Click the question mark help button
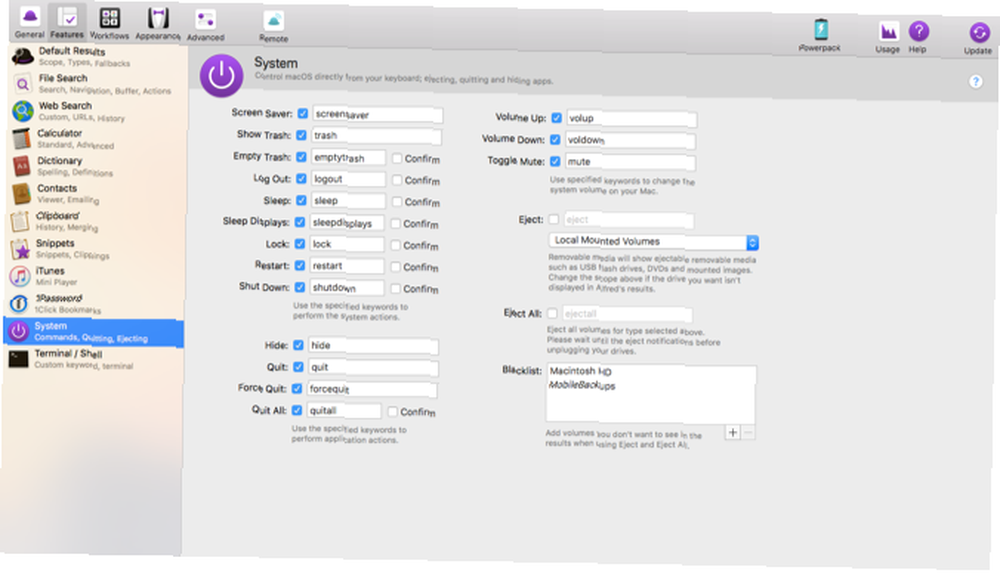 (975, 82)
